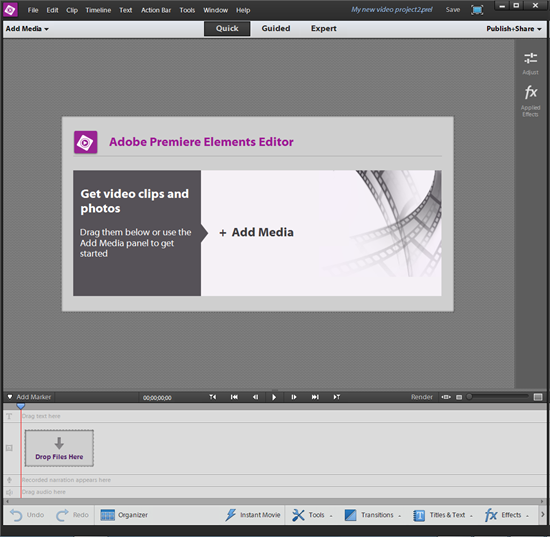The height and width of the screenshot is (537, 550).
Task: Click the video track icon
Action: 9,448
